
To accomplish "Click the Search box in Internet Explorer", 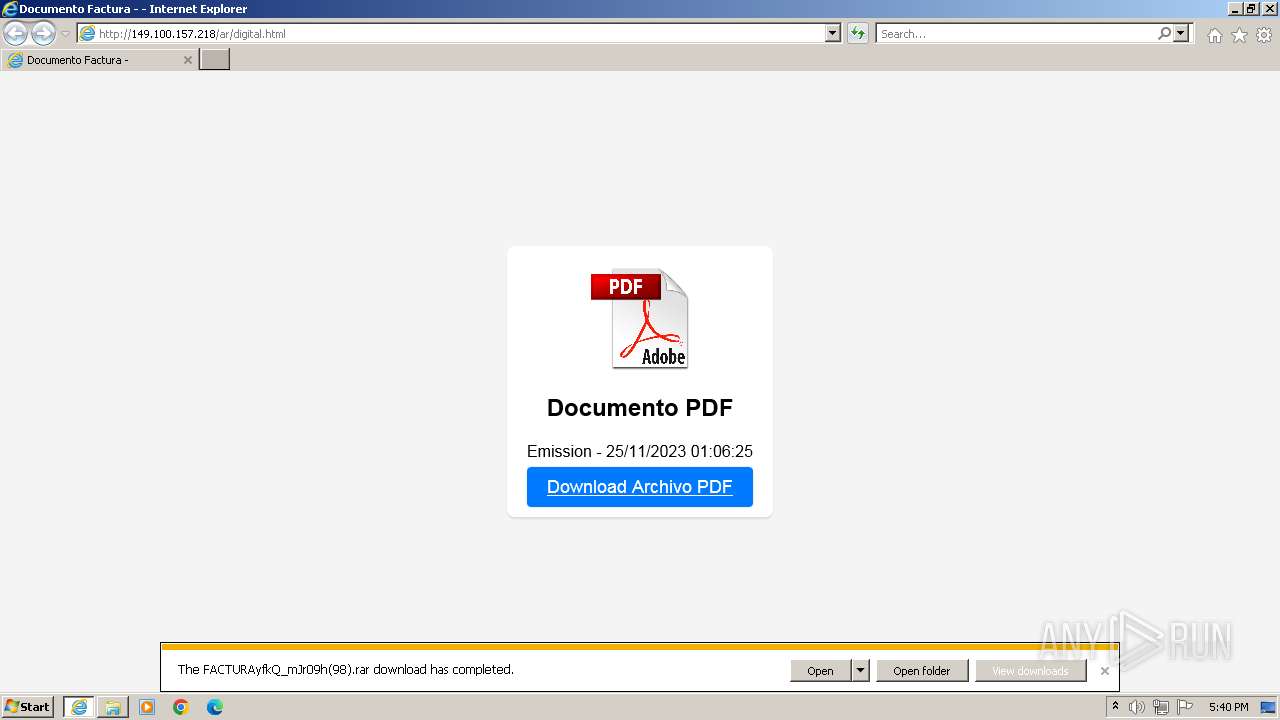I will coord(1015,33).
